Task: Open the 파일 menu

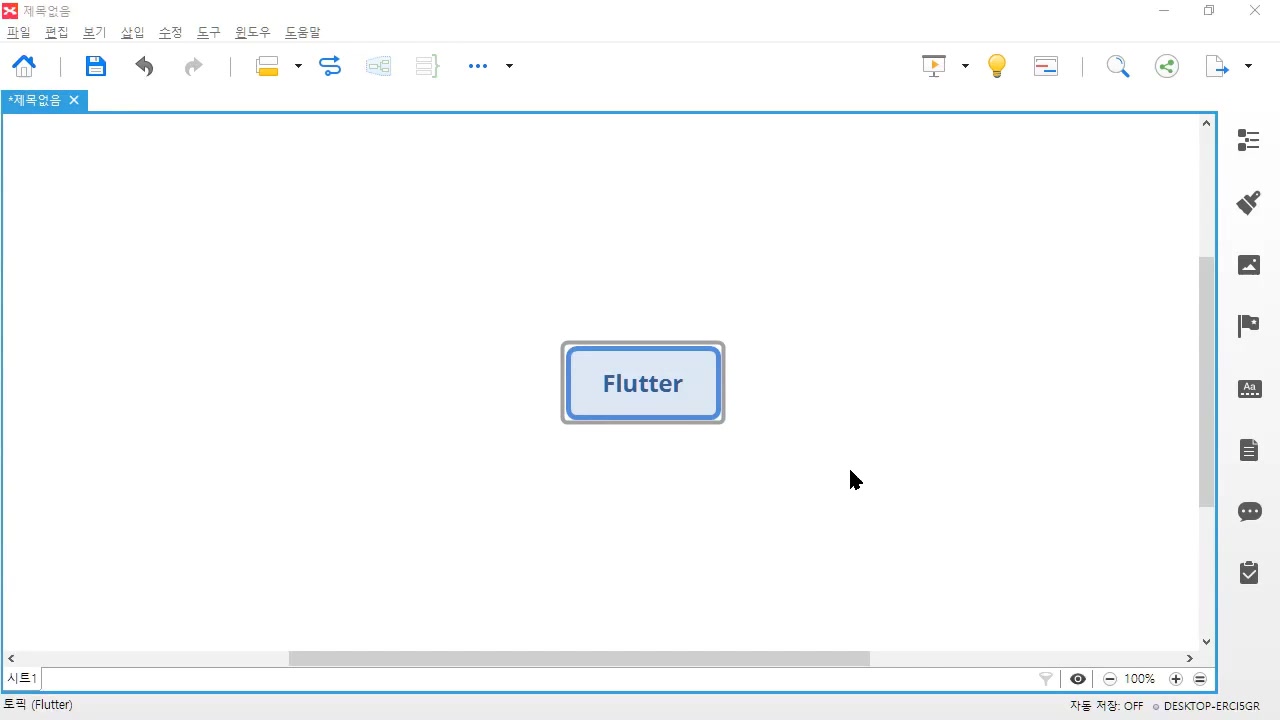Action: click(18, 32)
